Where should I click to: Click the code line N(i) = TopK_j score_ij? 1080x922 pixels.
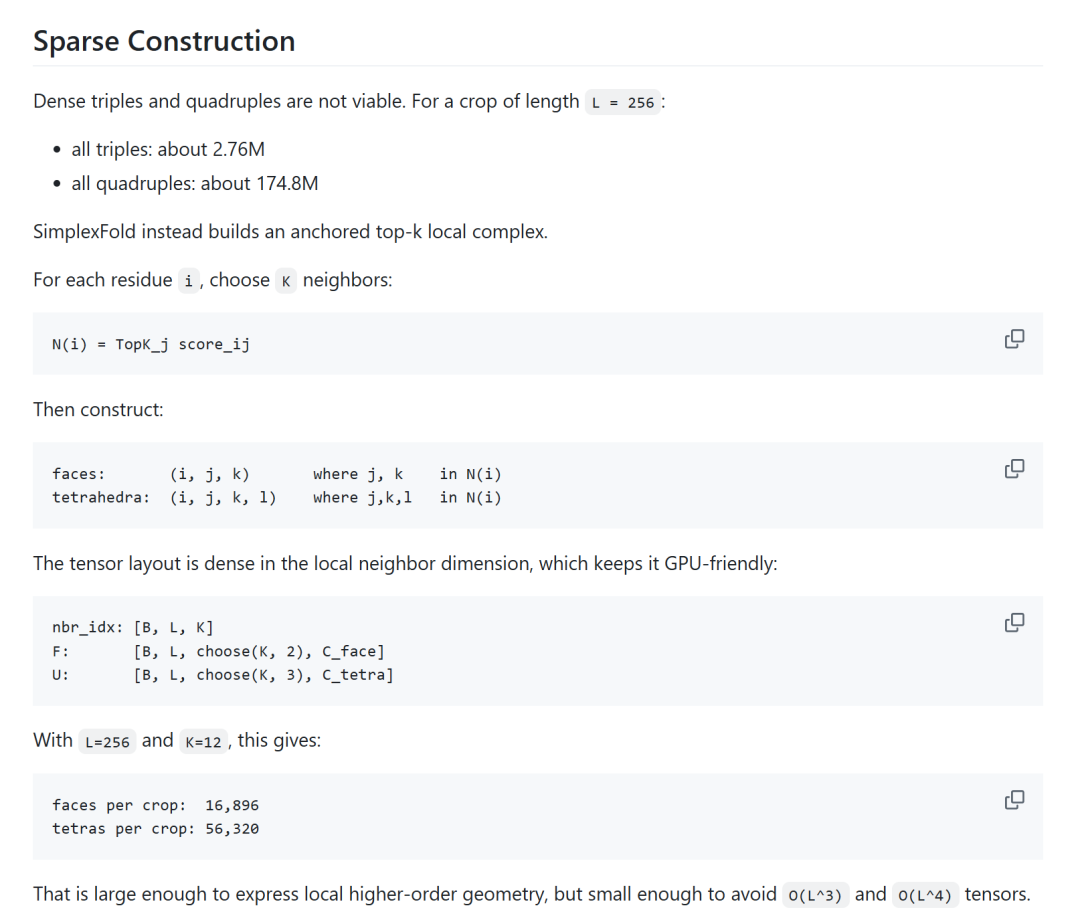click(151, 344)
